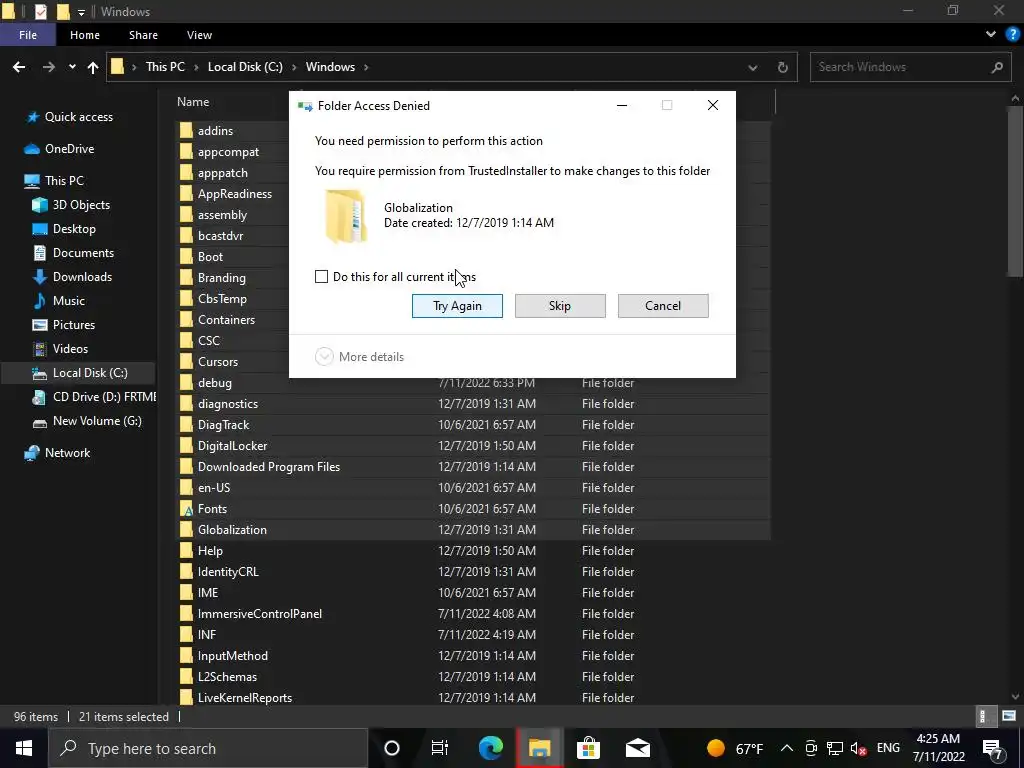Open the recent locations dropdown arrow

click(x=72, y=67)
